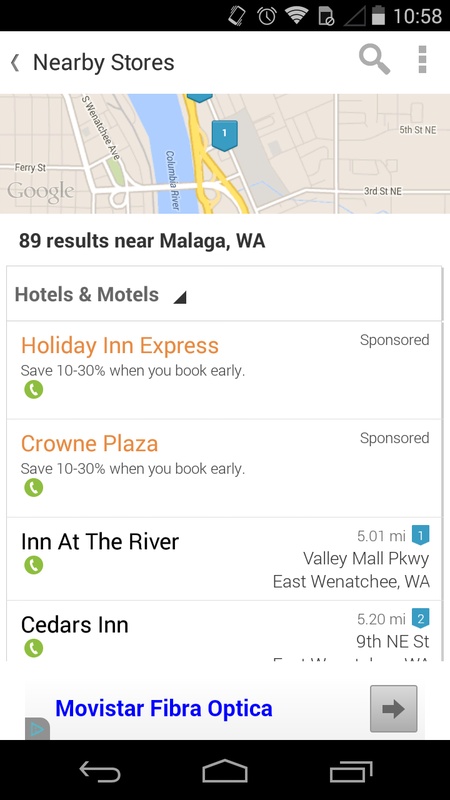Open Movistar Fibra Optica ad arrow
The image size is (450, 800).
point(393,709)
